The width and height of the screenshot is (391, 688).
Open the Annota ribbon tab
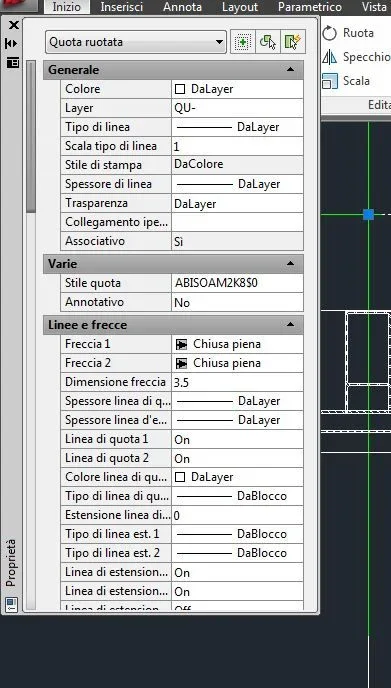[x=183, y=7]
